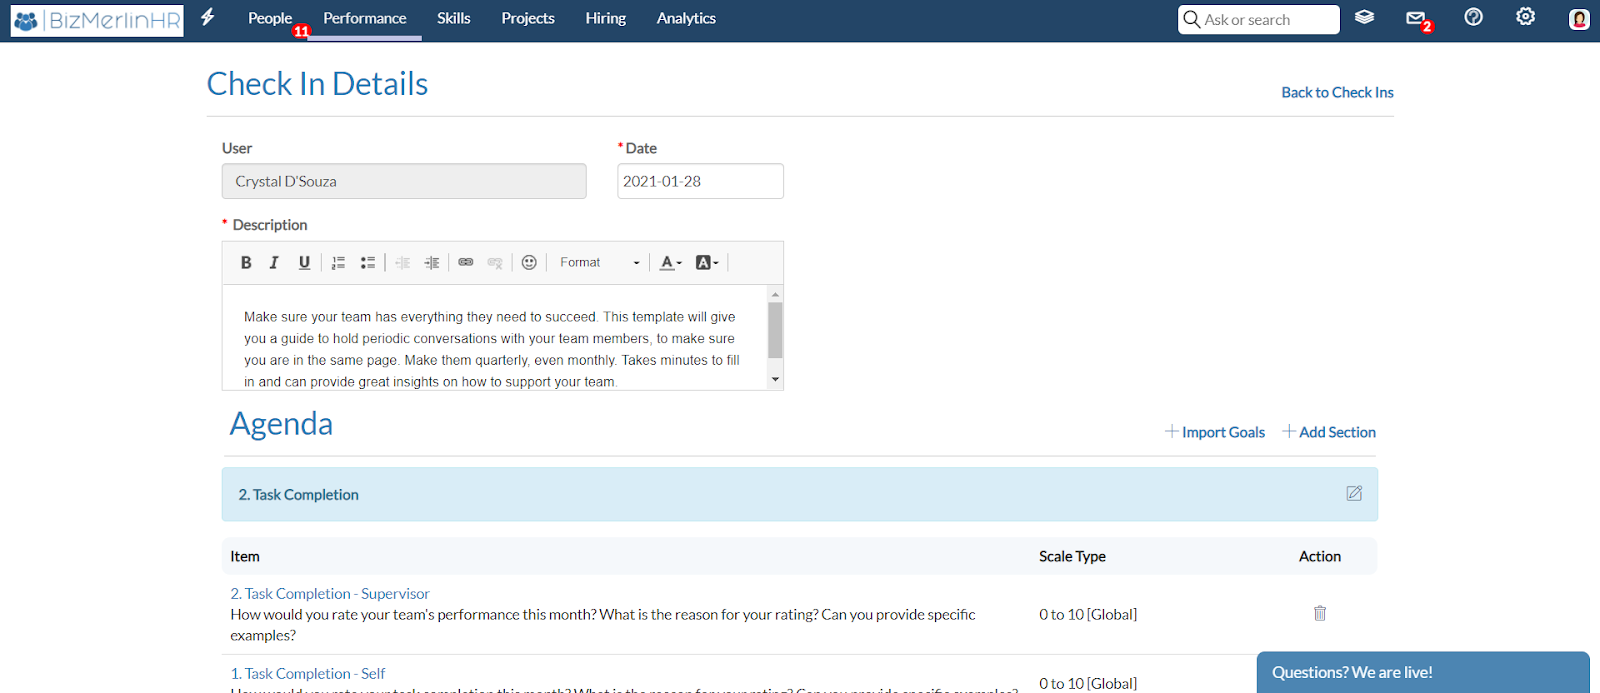Expand the Format dropdown
This screenshot has height=693, width=1600.
point(599,263)
